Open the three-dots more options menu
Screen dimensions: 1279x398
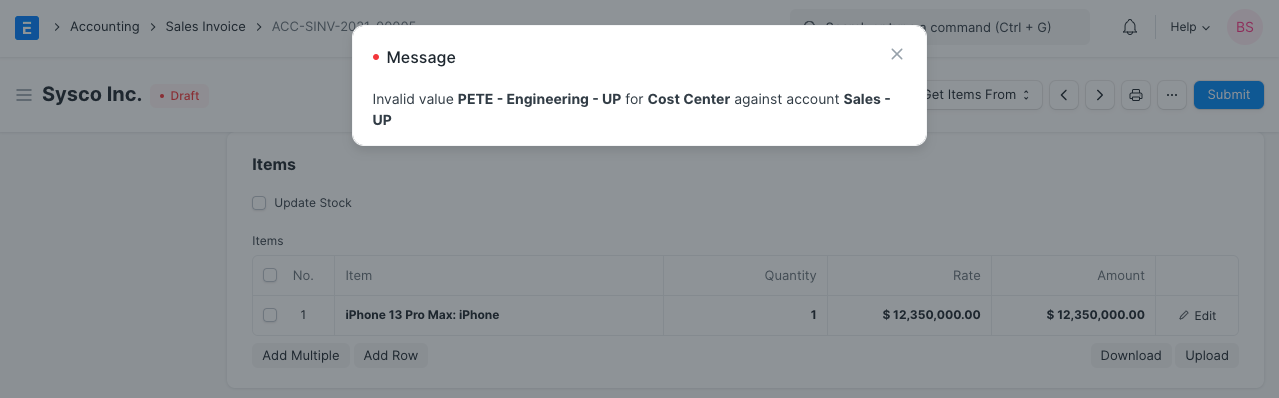pos(1172,95)
